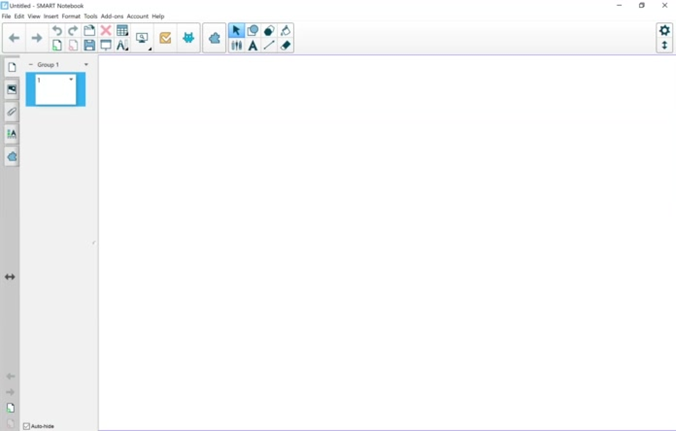Screen dimensions: 676x431
Task: Choose the Eraser tool in toolbar
Action: 286,45
